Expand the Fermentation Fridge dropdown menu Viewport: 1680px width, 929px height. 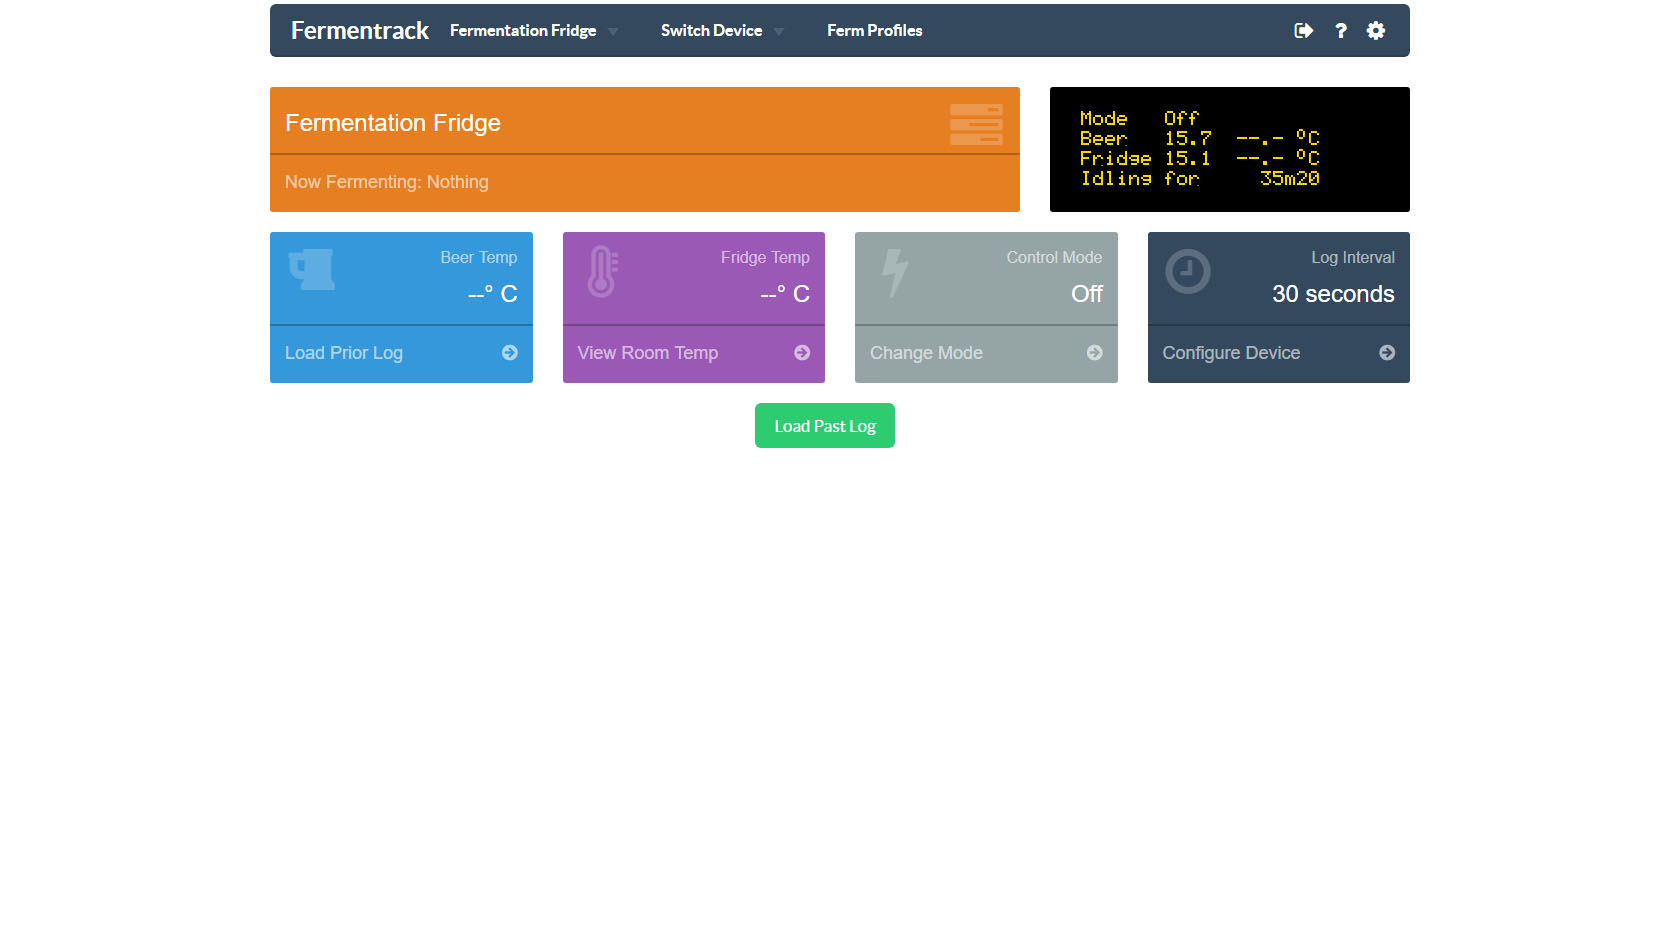(534, 31)
